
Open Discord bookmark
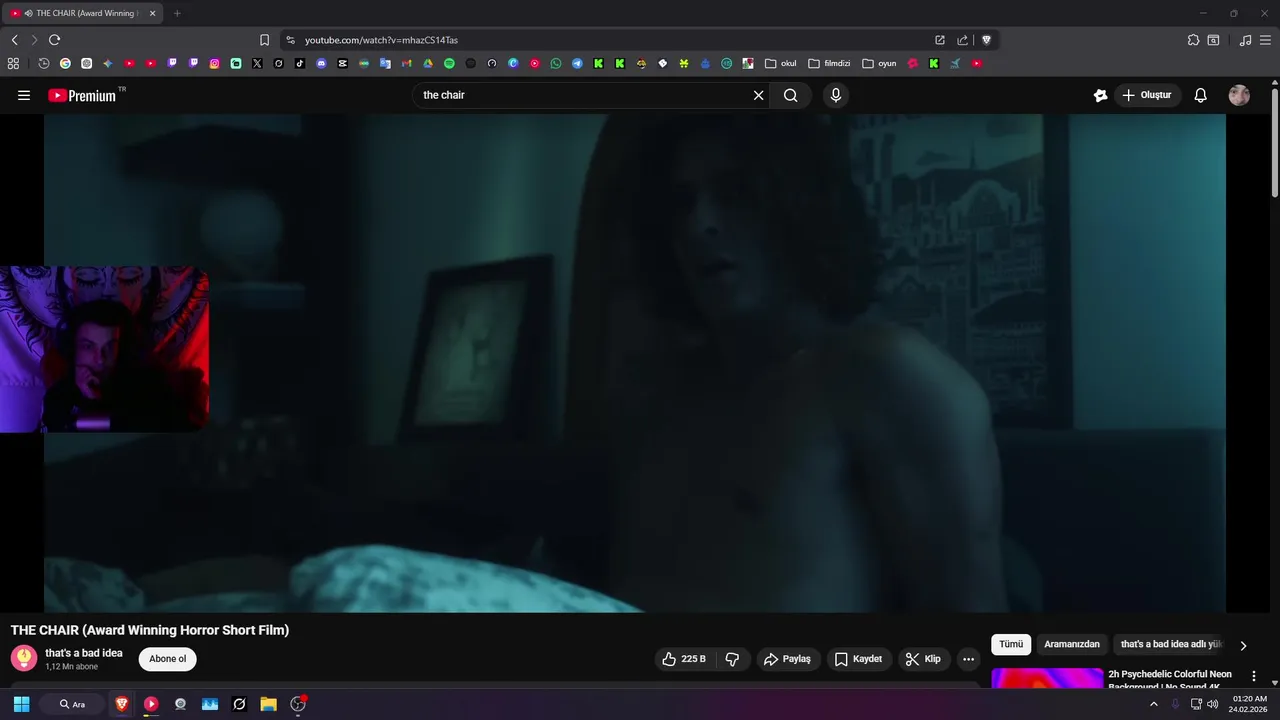point(321,63)
